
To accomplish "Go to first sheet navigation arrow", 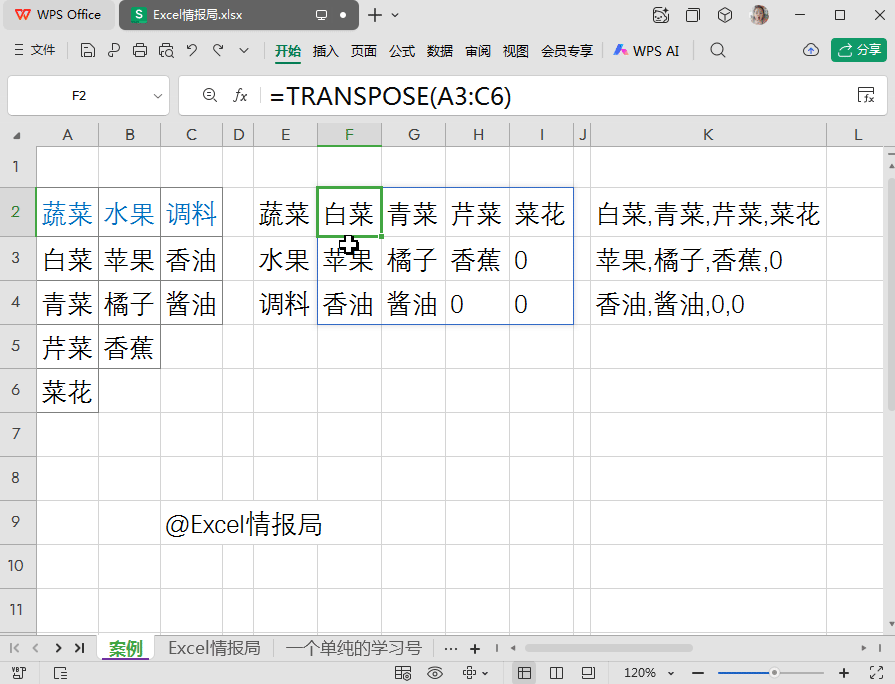I will pos(15,648).
